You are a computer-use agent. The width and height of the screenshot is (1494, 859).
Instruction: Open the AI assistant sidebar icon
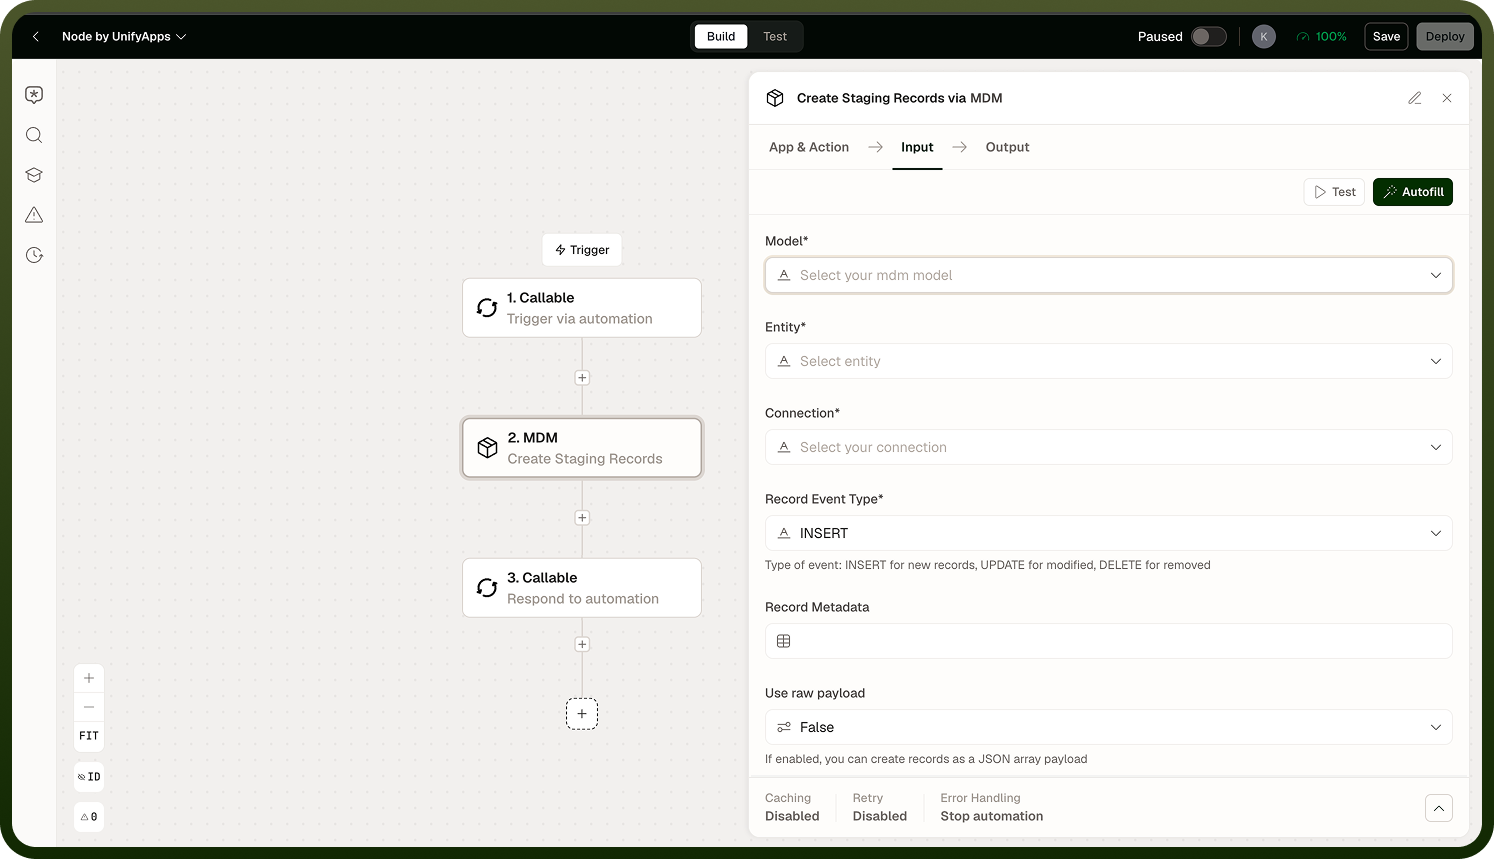[34, 95]
